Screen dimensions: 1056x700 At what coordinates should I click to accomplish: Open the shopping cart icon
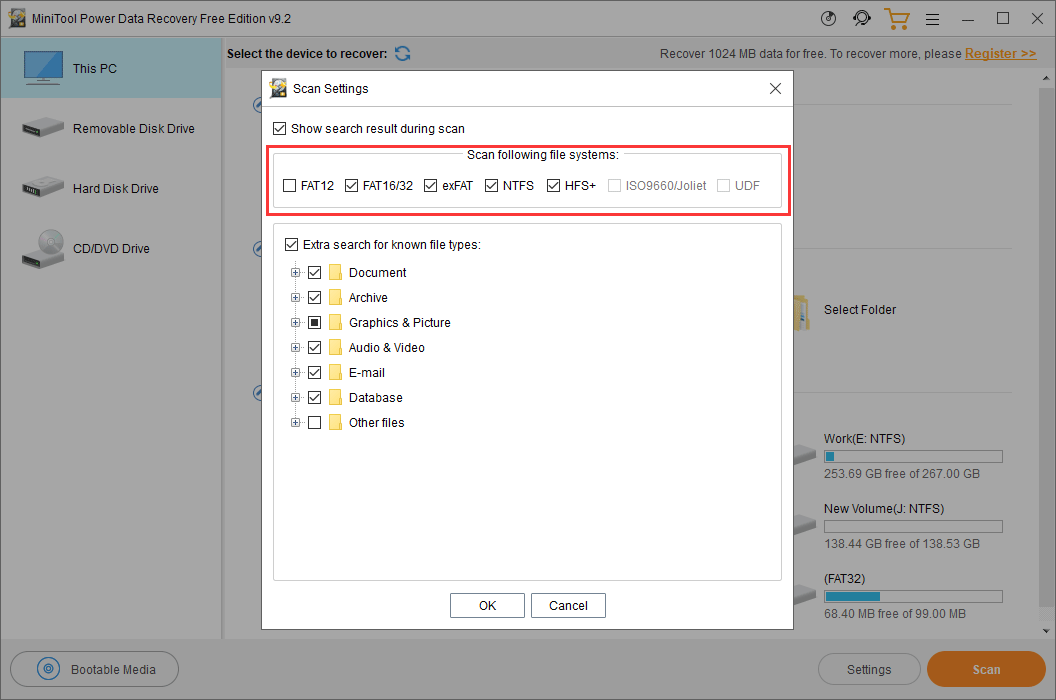coord(896,19)
